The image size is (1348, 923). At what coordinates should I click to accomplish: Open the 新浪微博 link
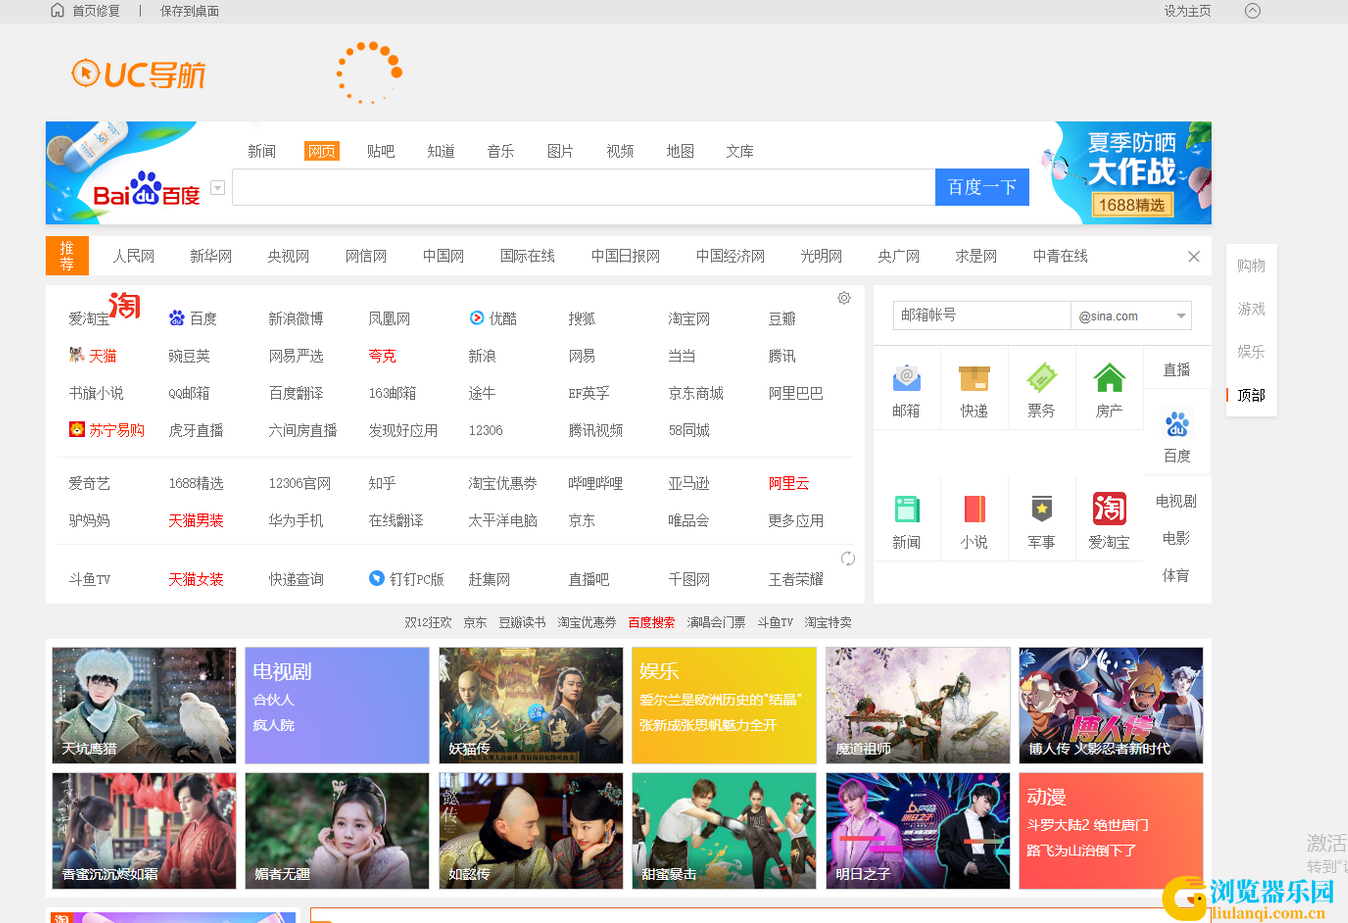pyautogui.click(x=296, y=318)
